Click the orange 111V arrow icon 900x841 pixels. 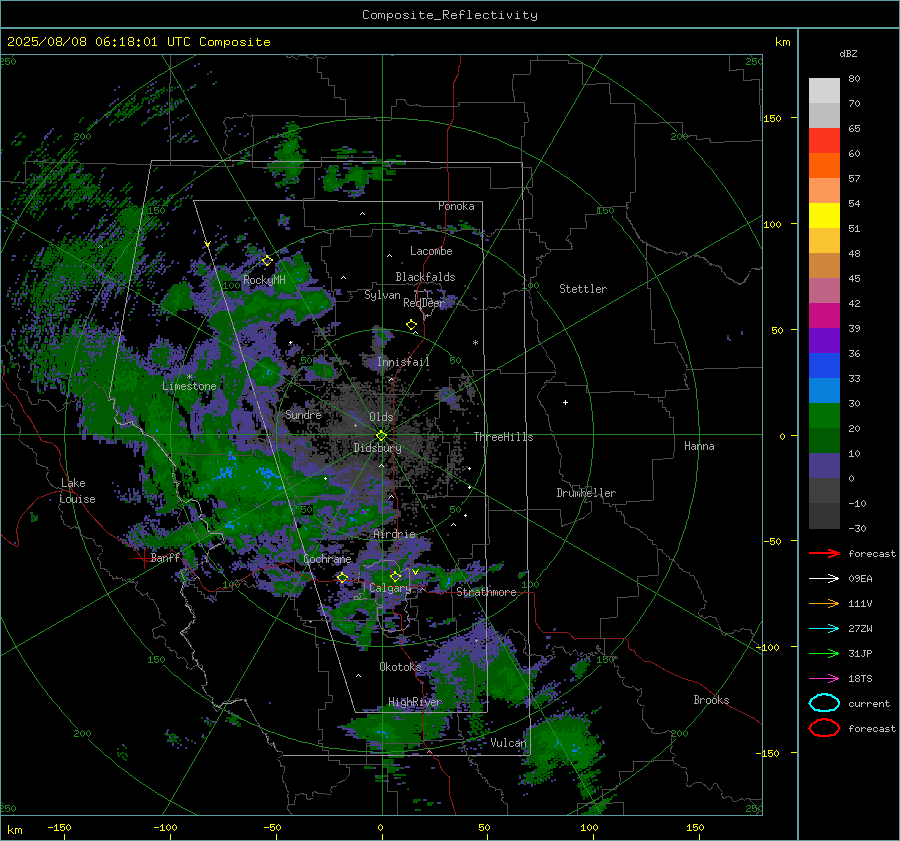point(824,603)
